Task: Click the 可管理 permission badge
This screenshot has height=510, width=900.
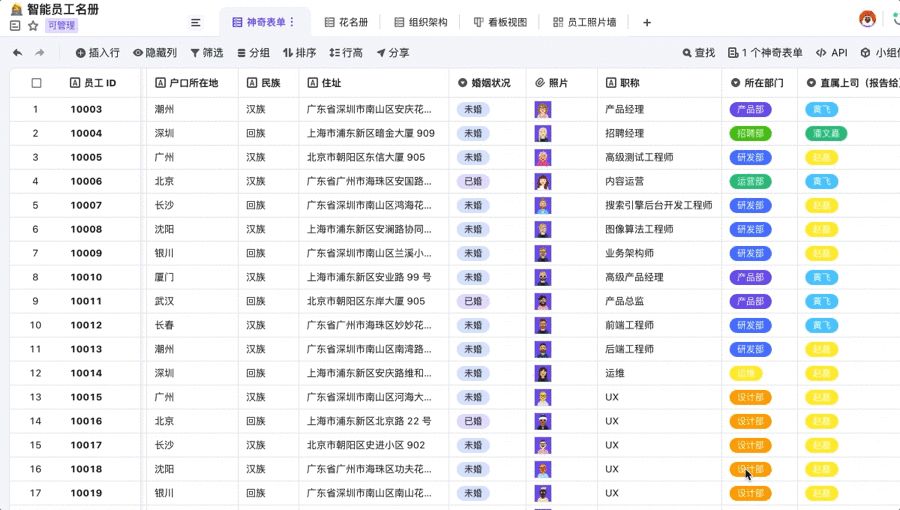Action: [61, 25]
